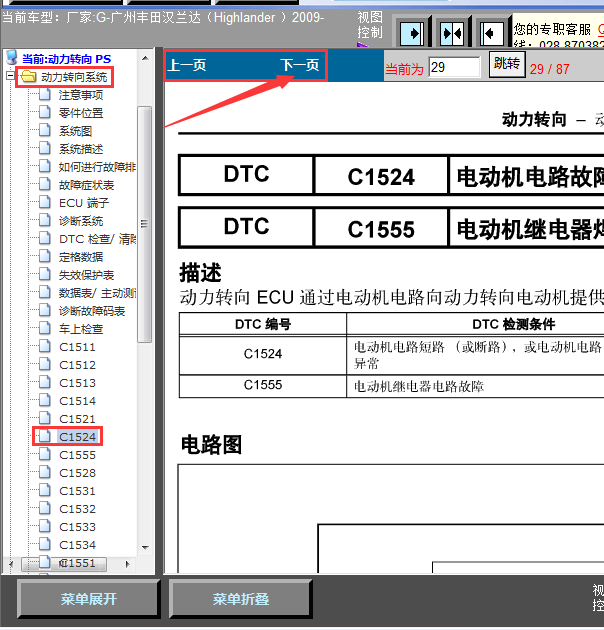Click the C1555 cell in DTC table
604x630 pixels.
tap(263, 385)
